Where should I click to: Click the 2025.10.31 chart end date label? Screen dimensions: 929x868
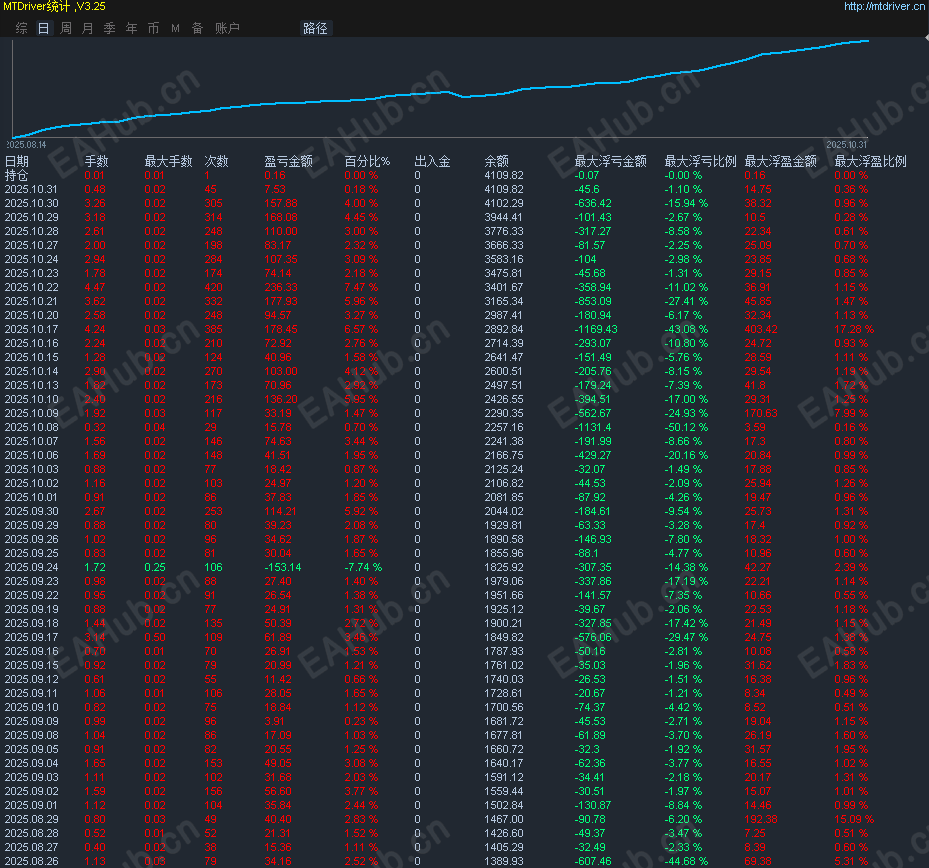click(848, 145)
